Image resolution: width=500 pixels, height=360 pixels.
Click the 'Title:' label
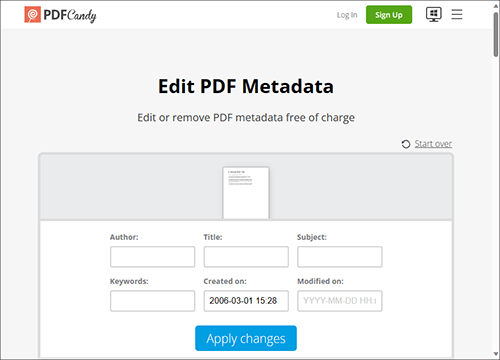(213, 237)
